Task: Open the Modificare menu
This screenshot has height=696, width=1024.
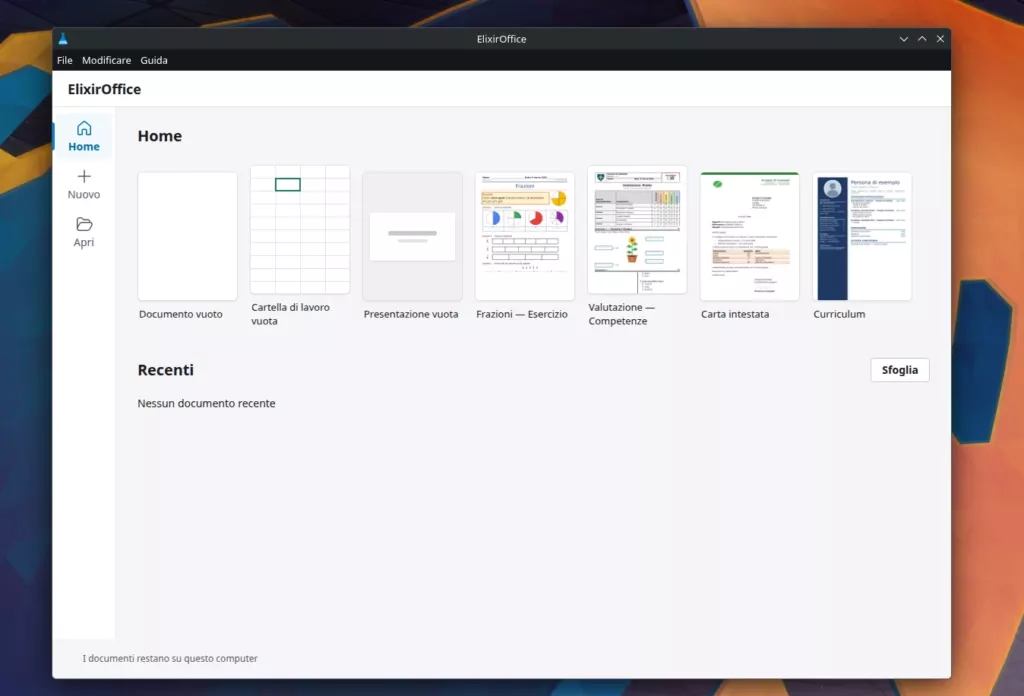Action: (x=106, y=60)
